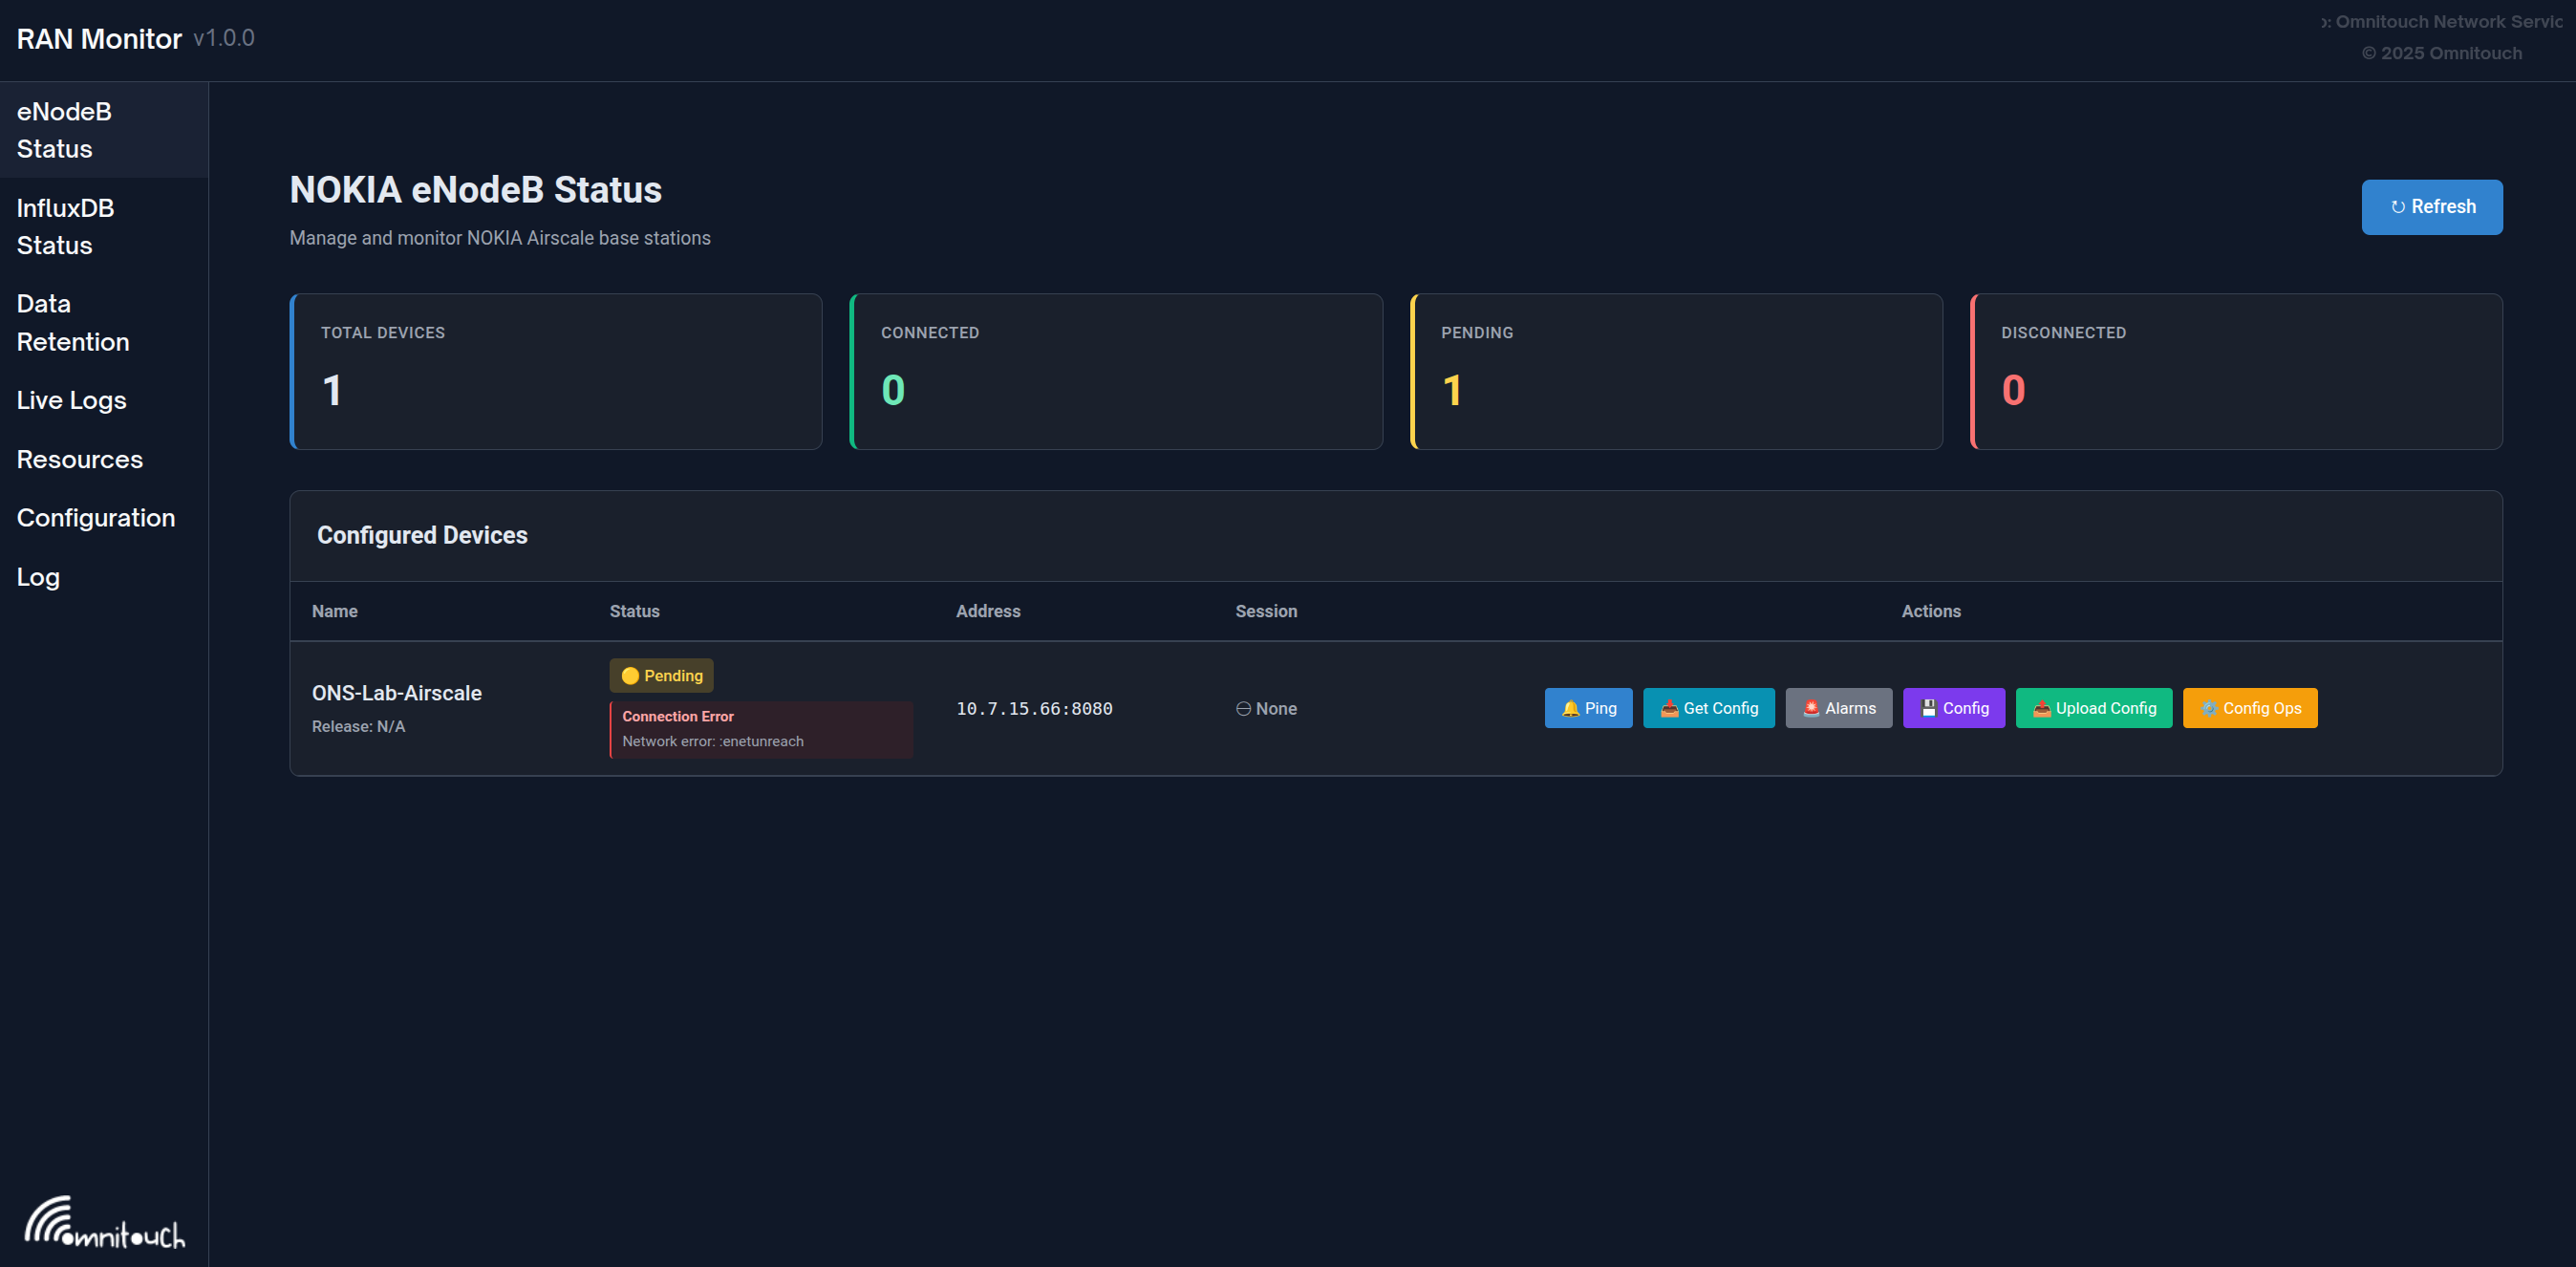The image size is (2576, 1267).
Task: Go to InfluxDB Status in the sidebar
Action: pyautogui.click(x=104, y=227)
